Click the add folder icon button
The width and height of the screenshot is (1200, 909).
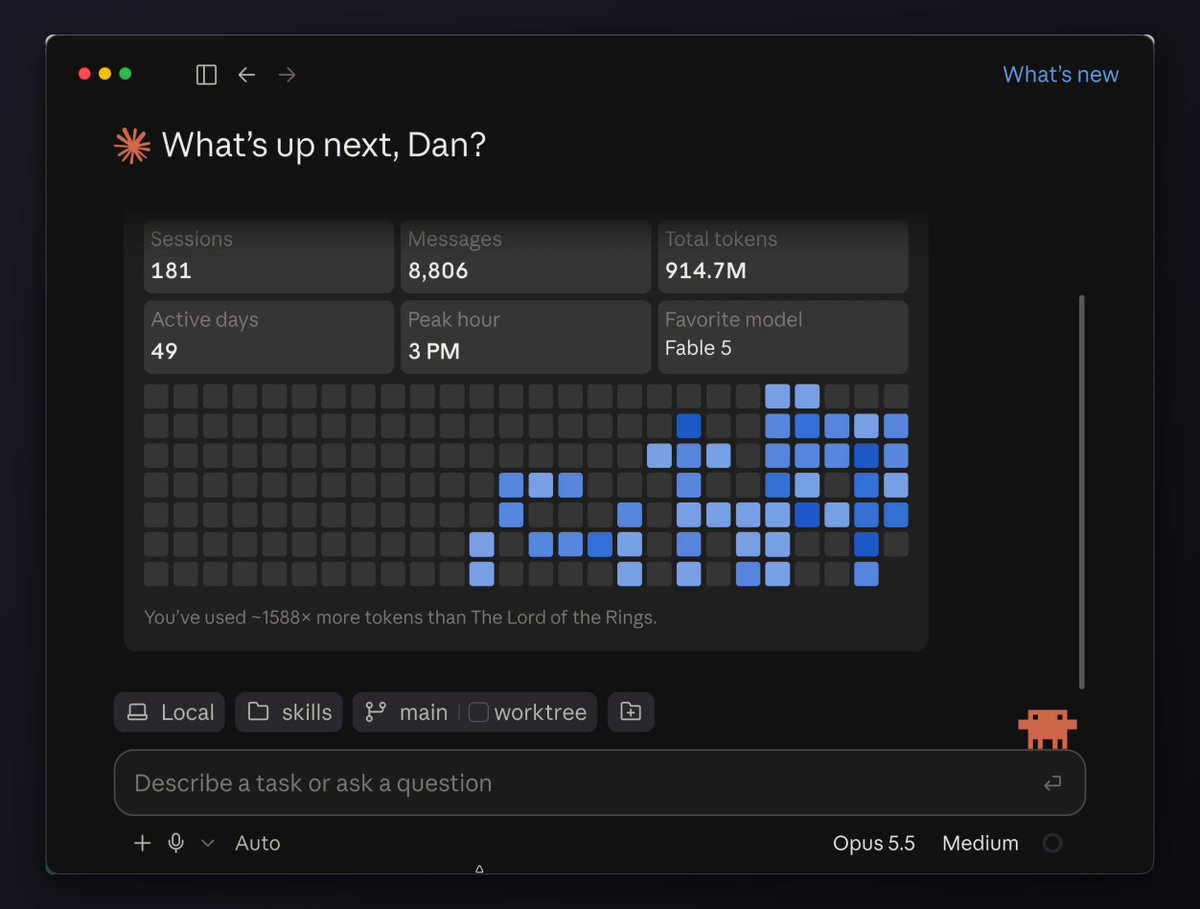pos(631,712)
